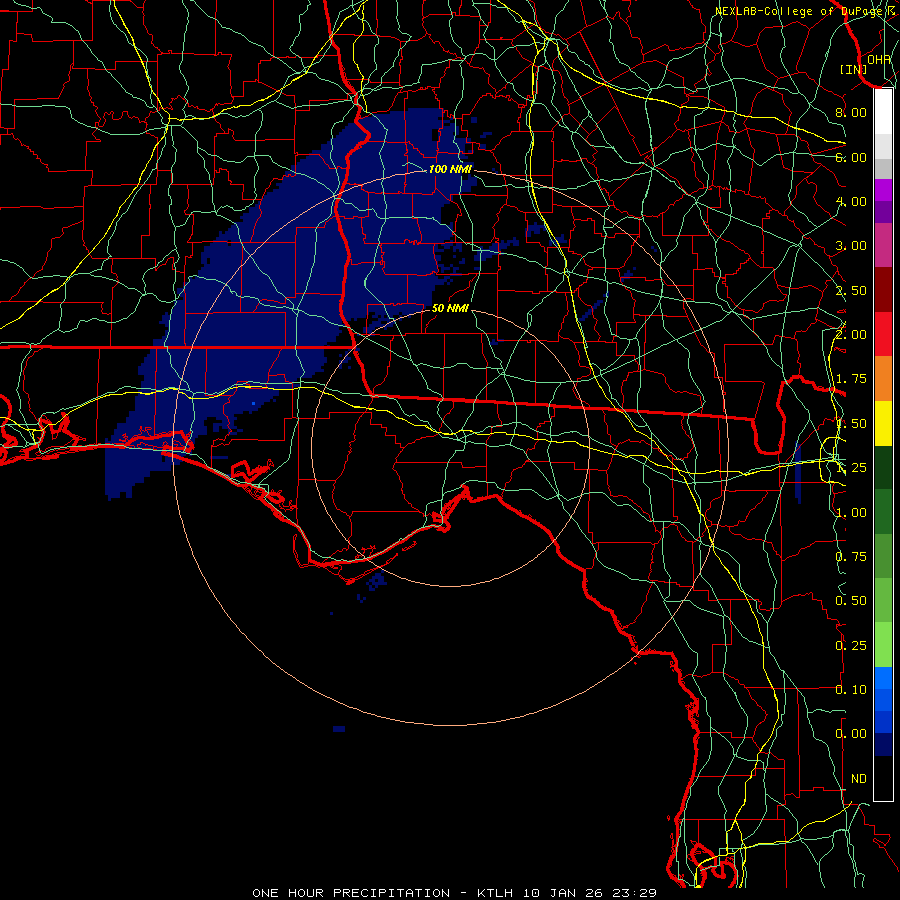Click the 0.75 legend value label
Screen dimensions: 900x900
click(x=851, y=557)
